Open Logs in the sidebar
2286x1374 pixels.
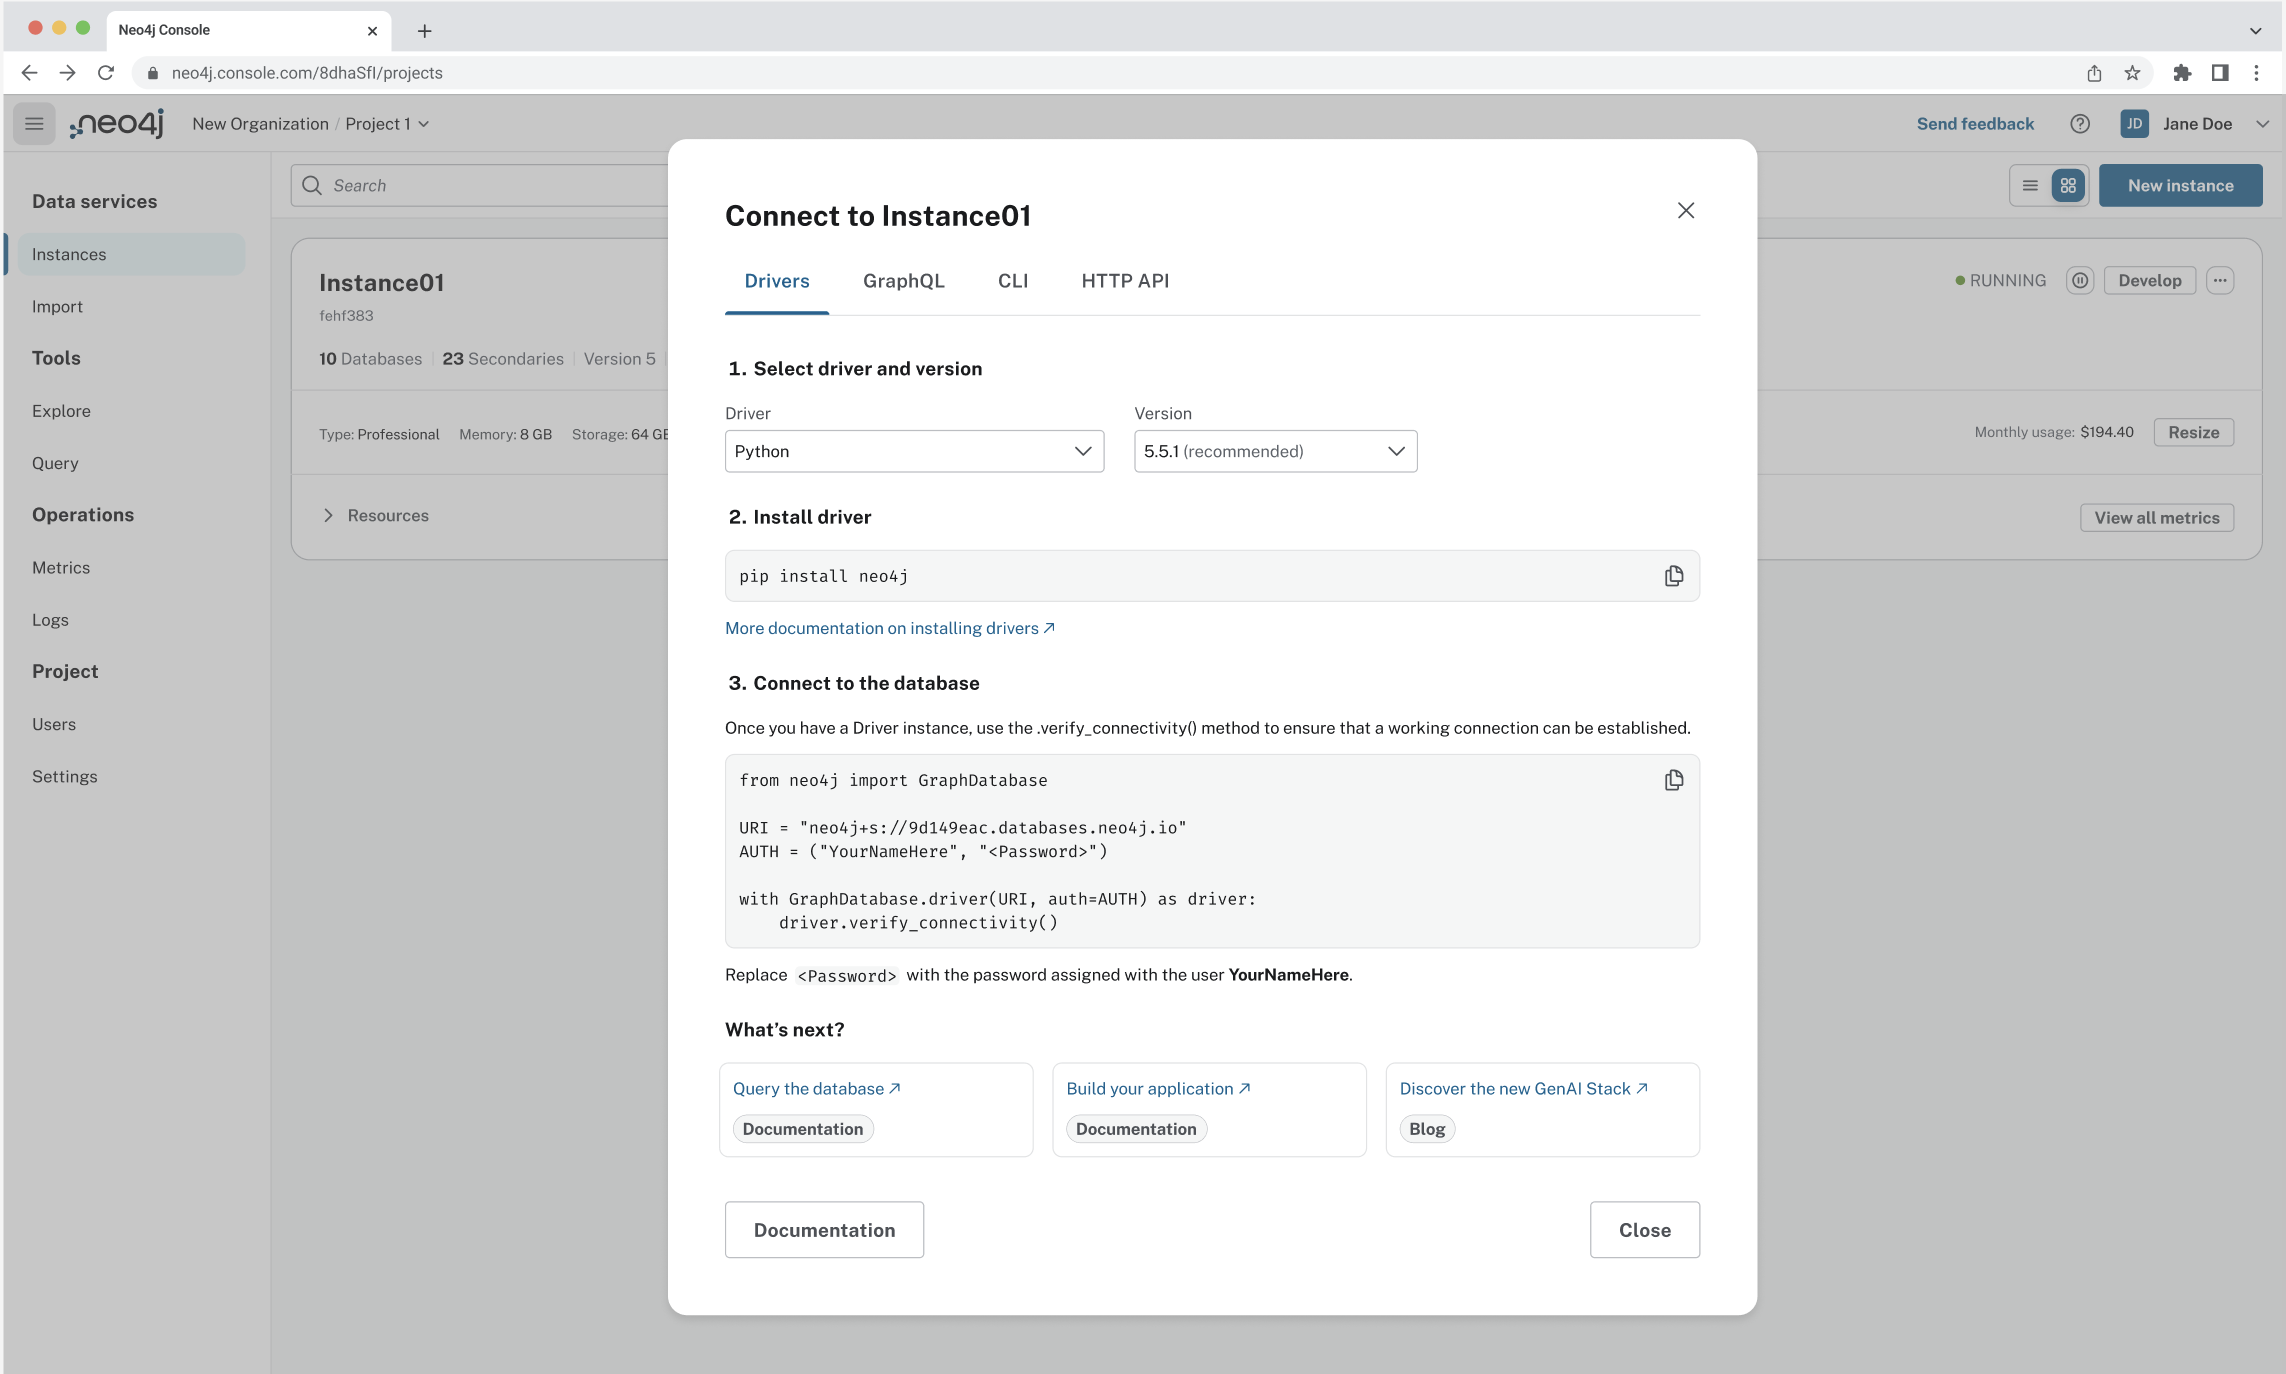coord(50,620)
